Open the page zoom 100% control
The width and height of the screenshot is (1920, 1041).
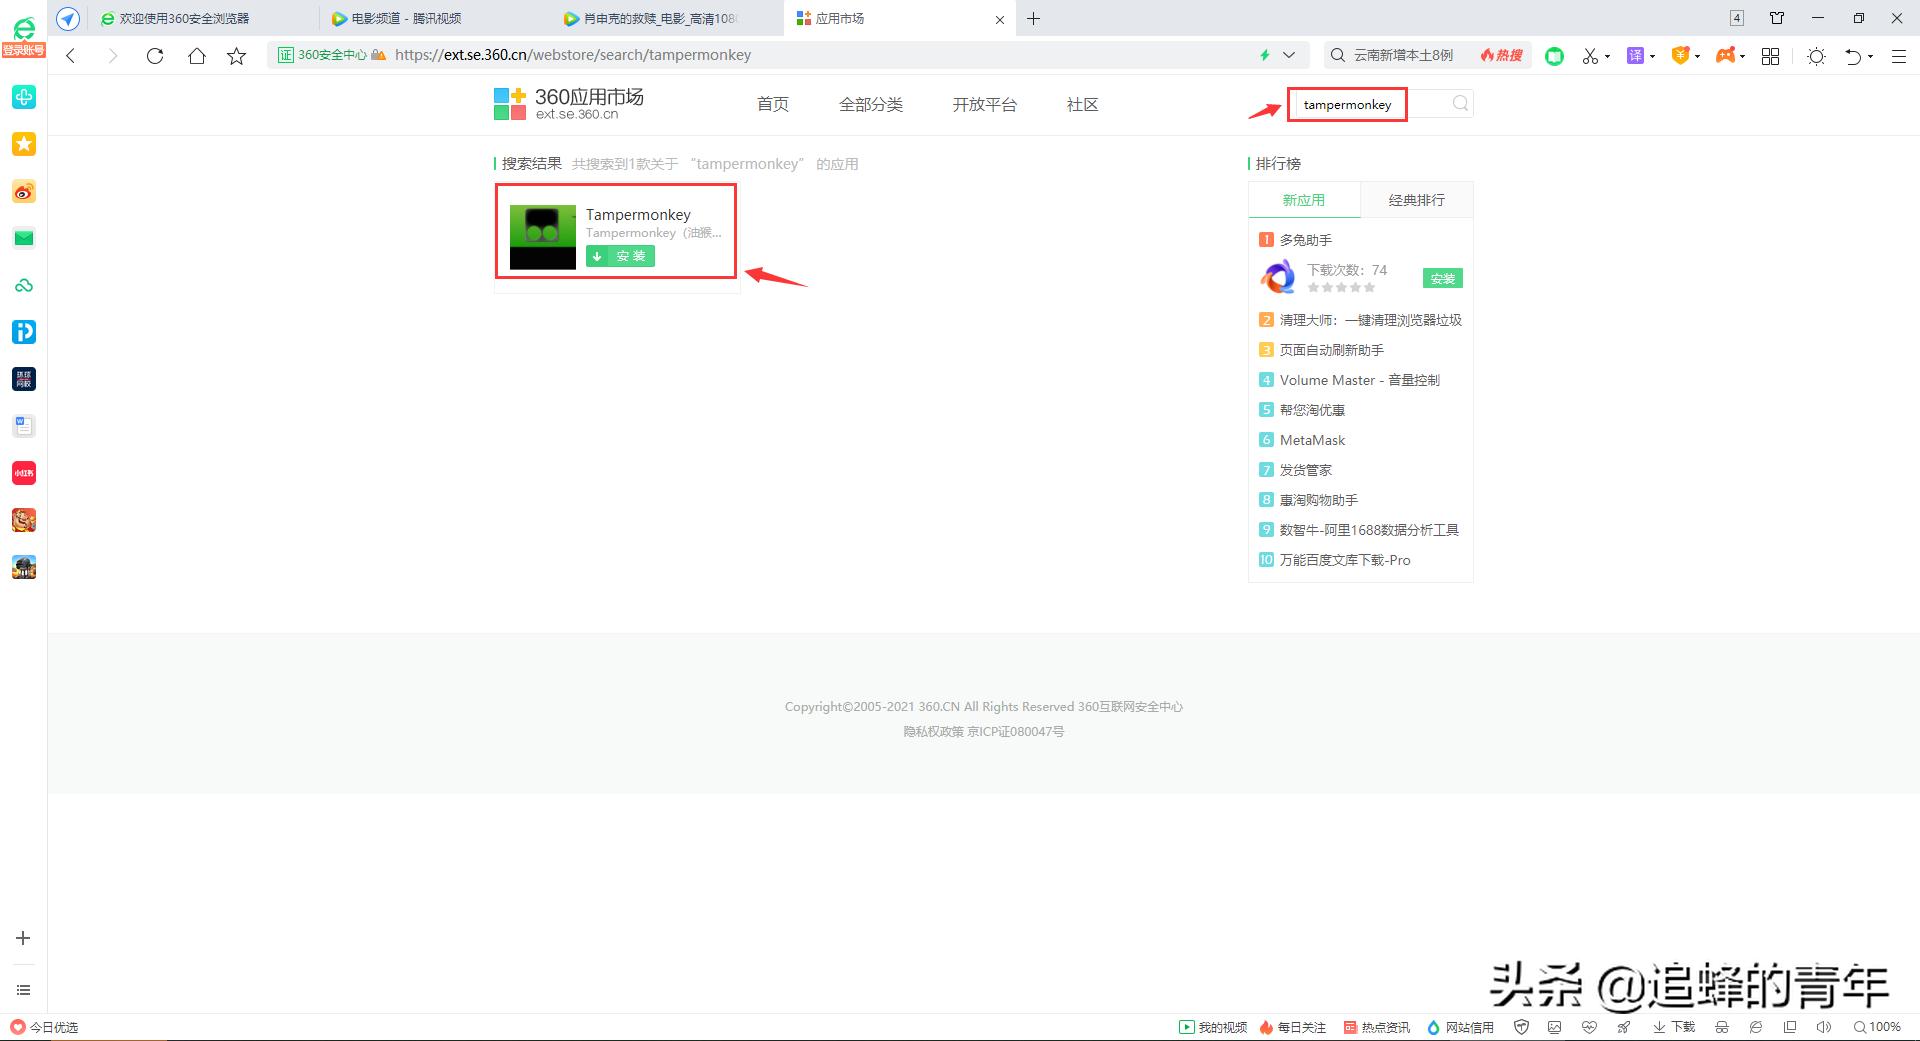tap(1877, 1027)
